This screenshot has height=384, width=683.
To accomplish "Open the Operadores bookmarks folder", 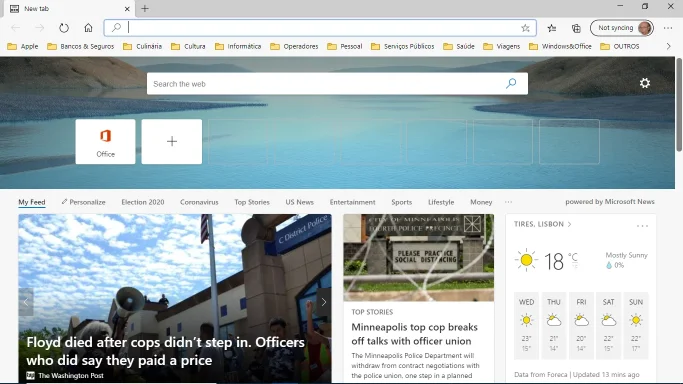I will coord(294,46).
